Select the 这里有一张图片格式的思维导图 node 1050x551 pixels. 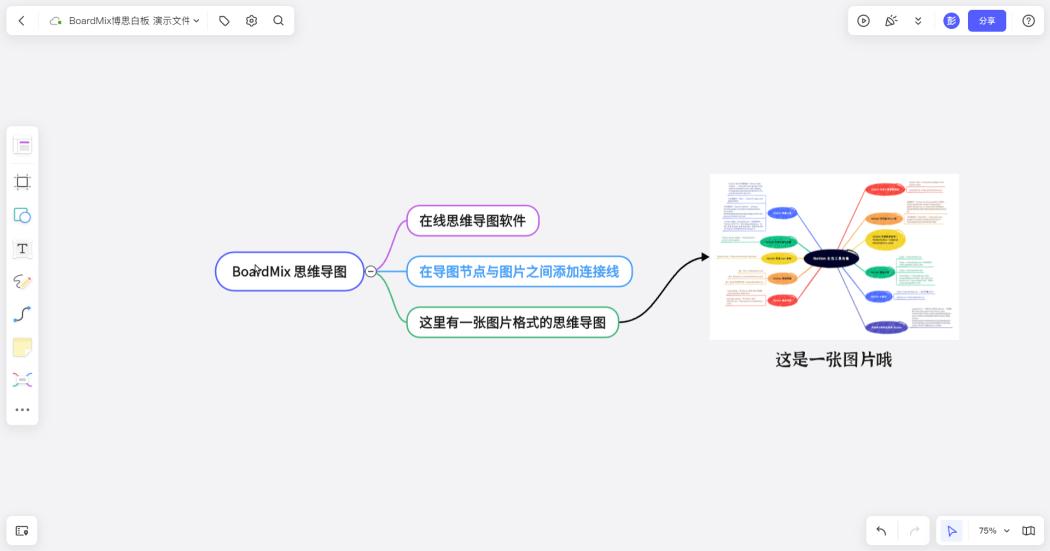pyautogui.click(x=512, y=322)
